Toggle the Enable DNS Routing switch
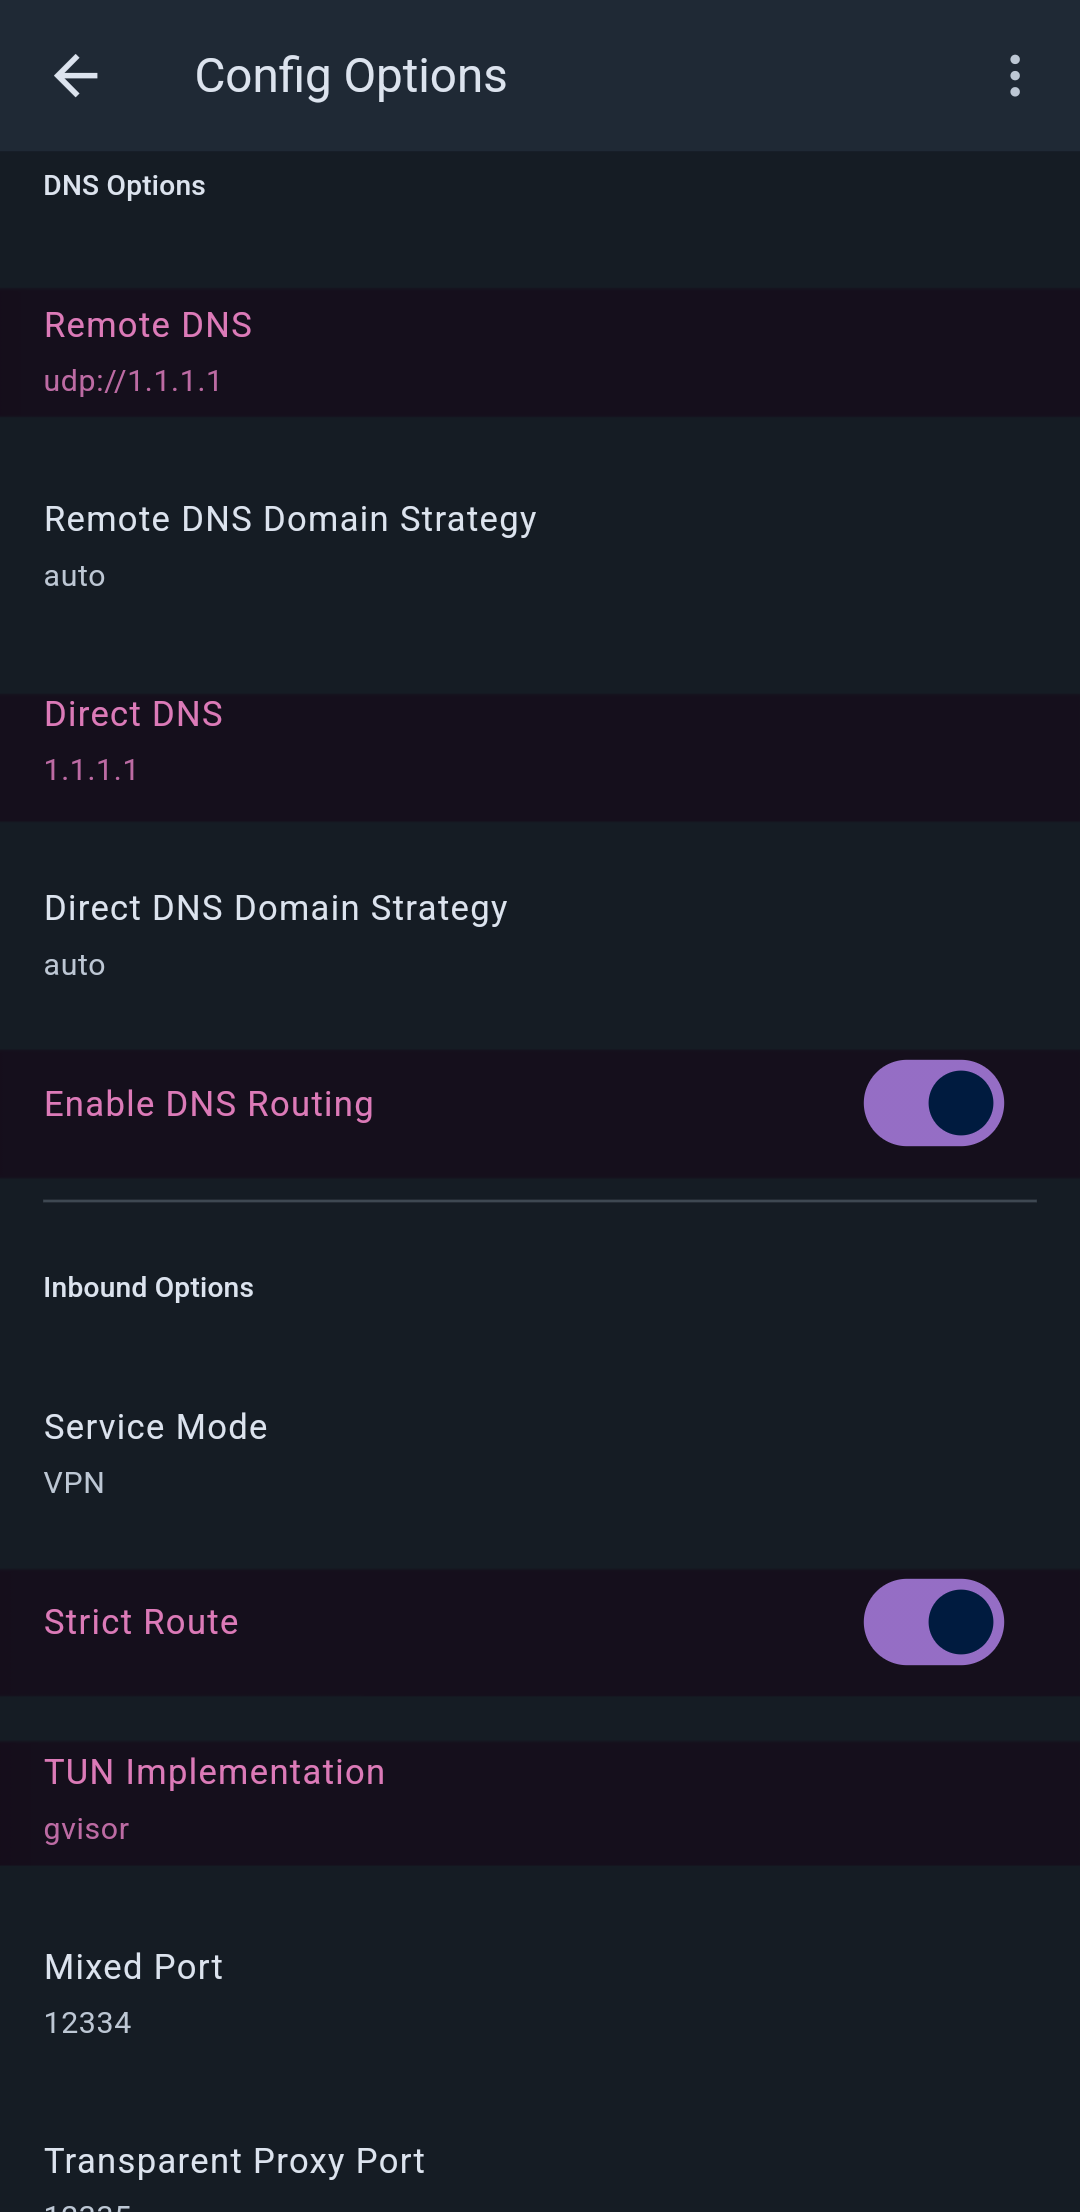The height and width of the screenshot is (2212, 1080). tap(933, 1103)
